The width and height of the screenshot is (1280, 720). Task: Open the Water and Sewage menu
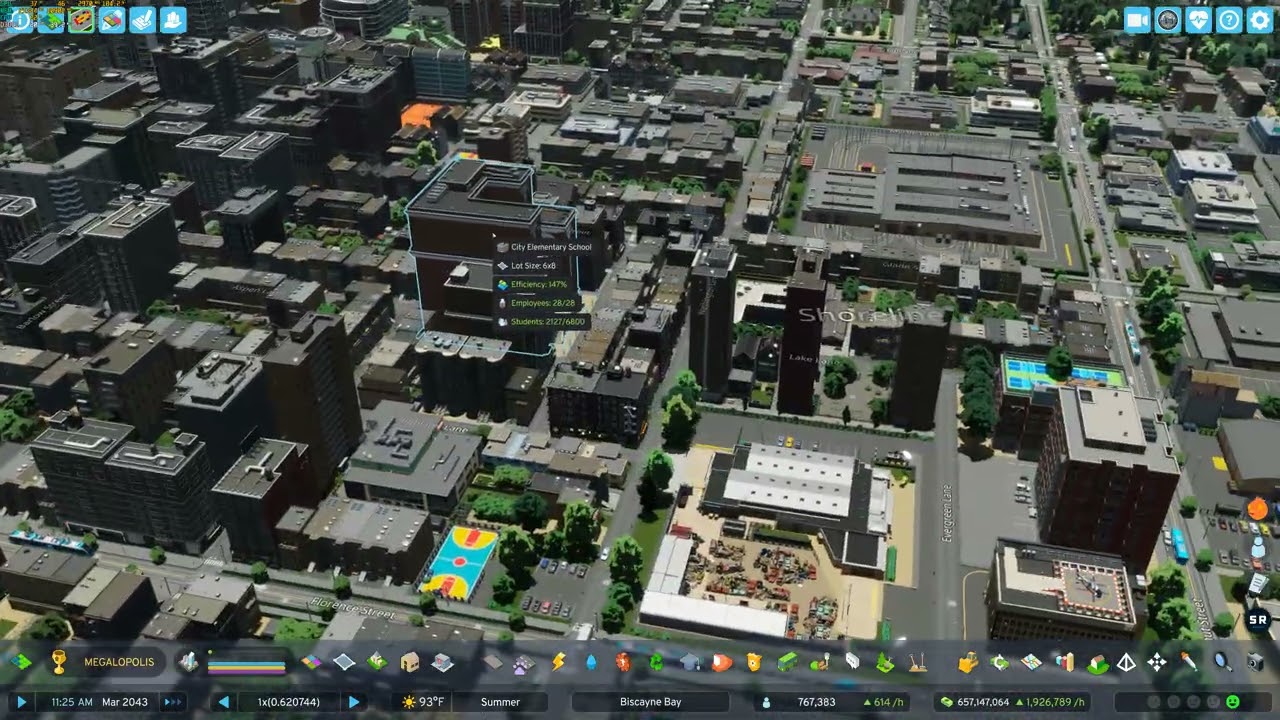coord(591,662)
